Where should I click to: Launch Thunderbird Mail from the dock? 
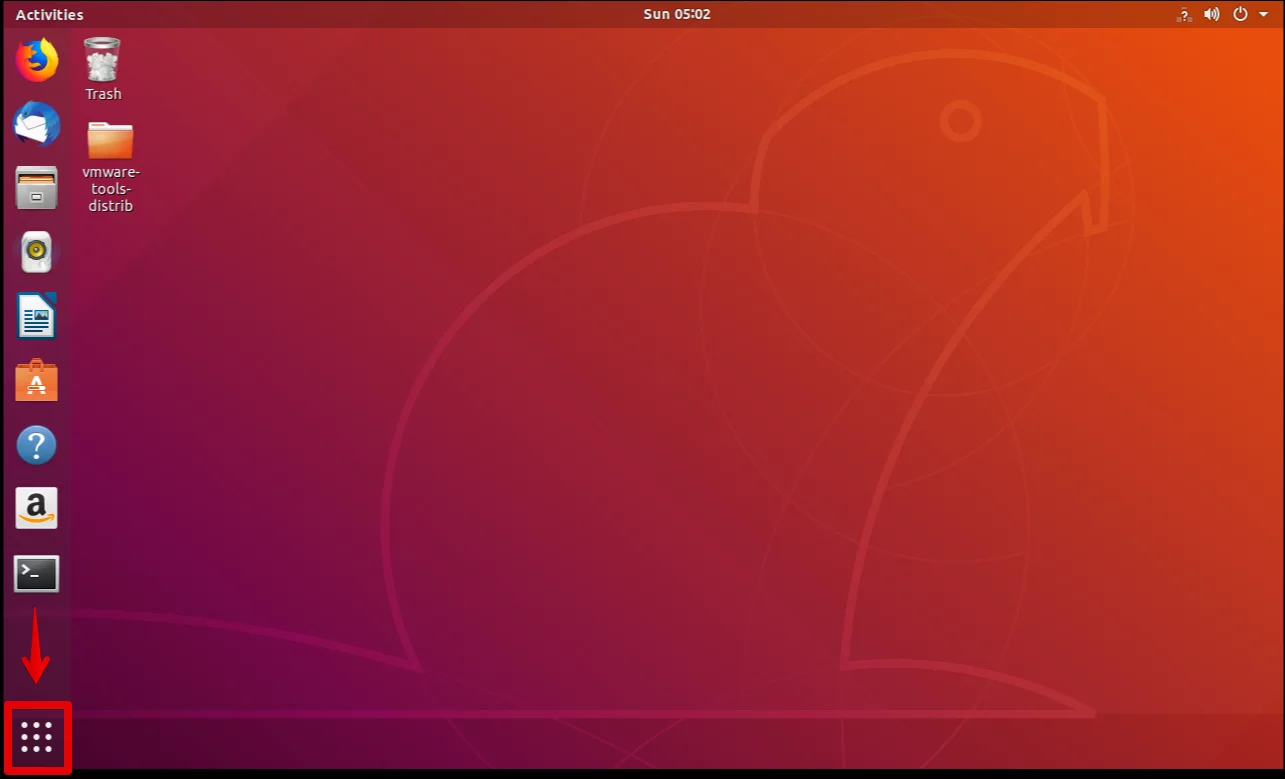click(37, 124)
